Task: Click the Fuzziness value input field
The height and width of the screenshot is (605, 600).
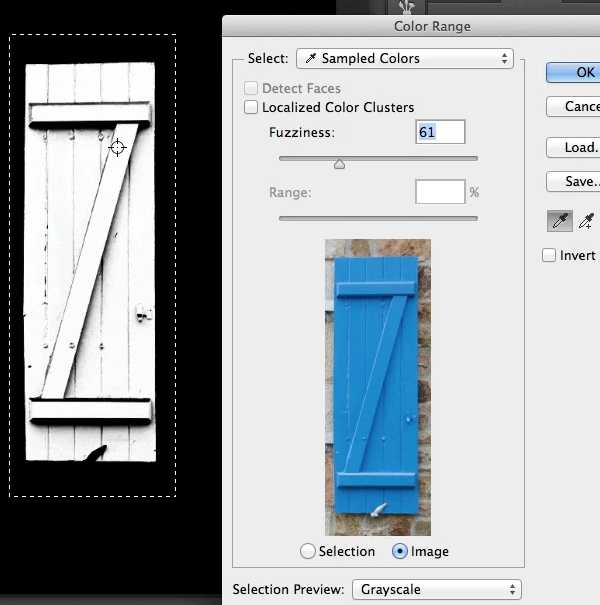Action: point(440,132)
